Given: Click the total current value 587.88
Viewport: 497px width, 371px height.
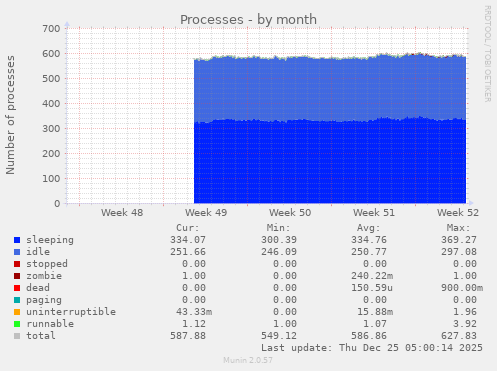Looking at the screenshot, I should [188, 336].
